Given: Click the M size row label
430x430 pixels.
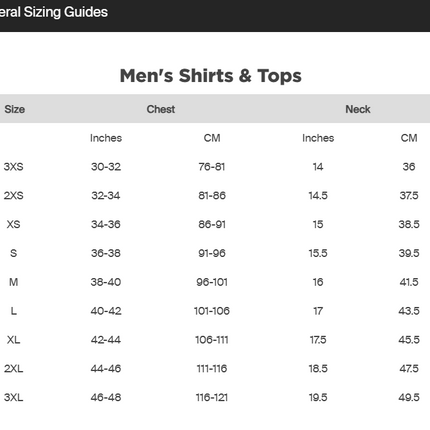Looking at the screenshot, I should click(x=14, y=282).
